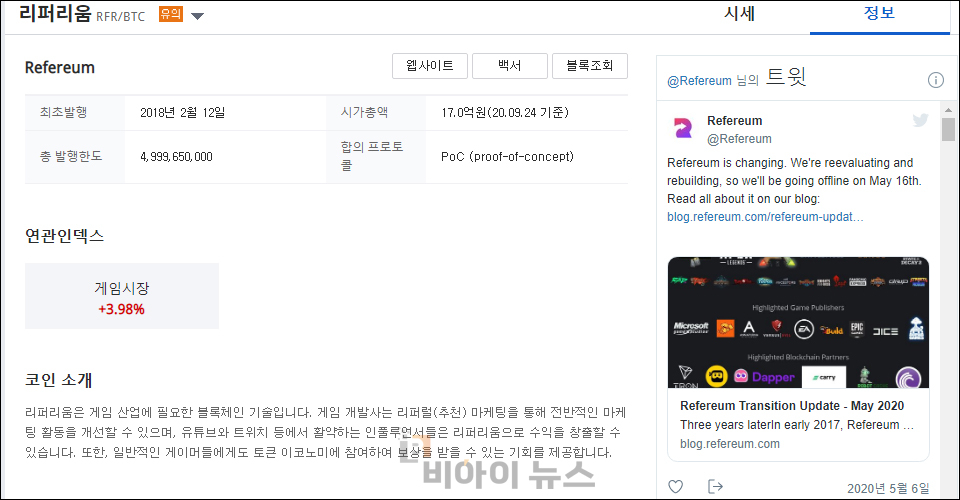Click the PoC (proof-of-concept) value
This screenshot has height=500, width=960.
(508, 157)
